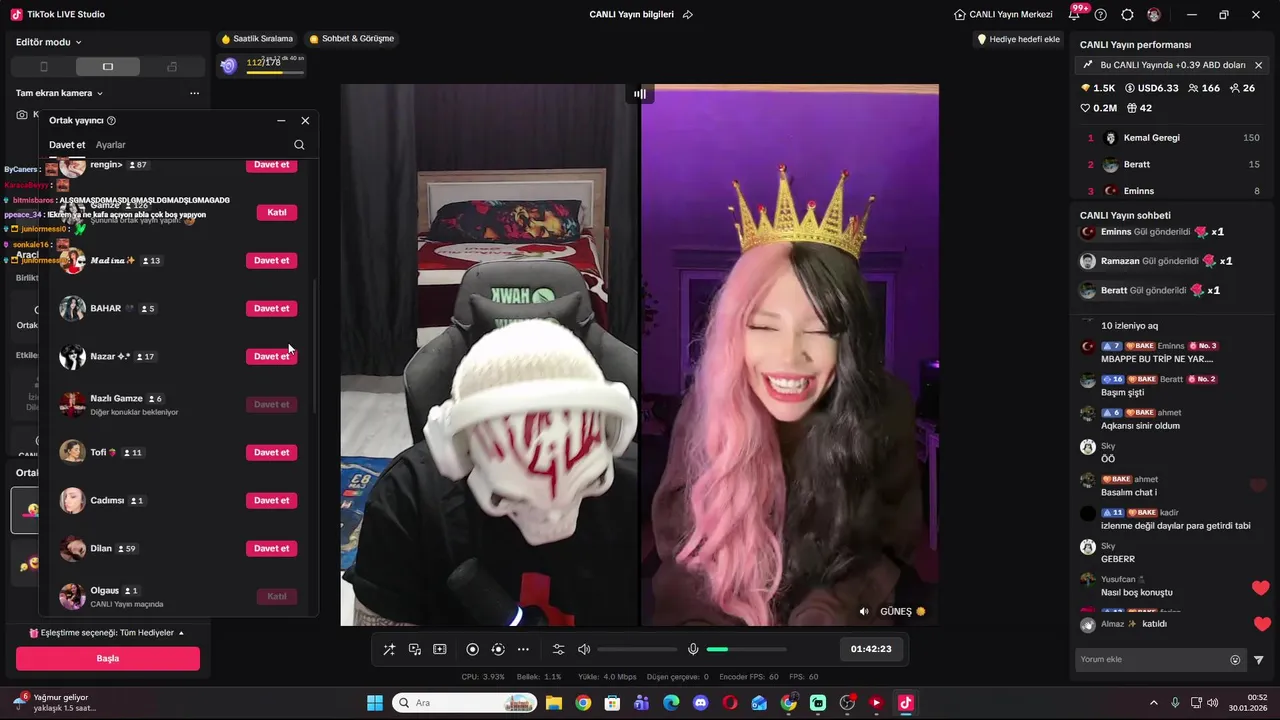Viewport: 1280px width, 720px height.
Task: Invite rengin with Davet et button
Action: coord(271,165)
